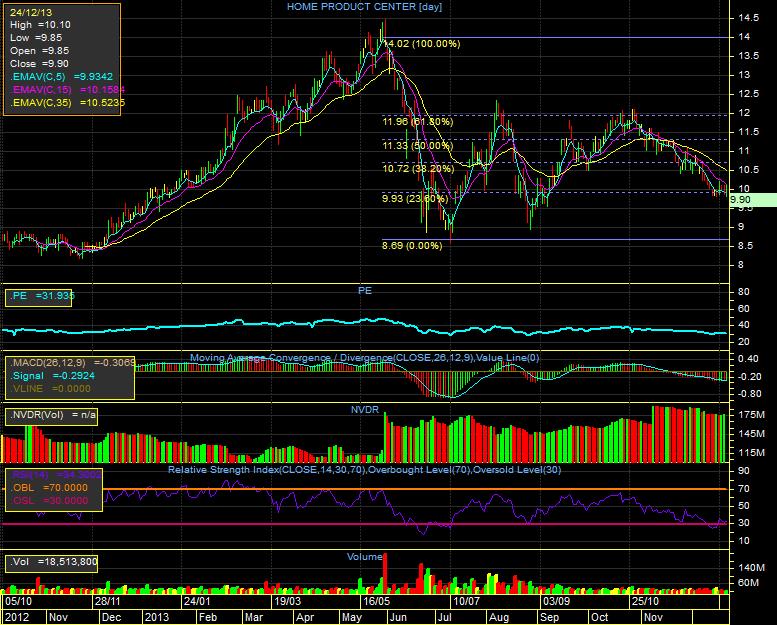Click the .VLINE =0.0000 label
The height and width of the screenshot is (625, 777).
(x=51, y=389)
